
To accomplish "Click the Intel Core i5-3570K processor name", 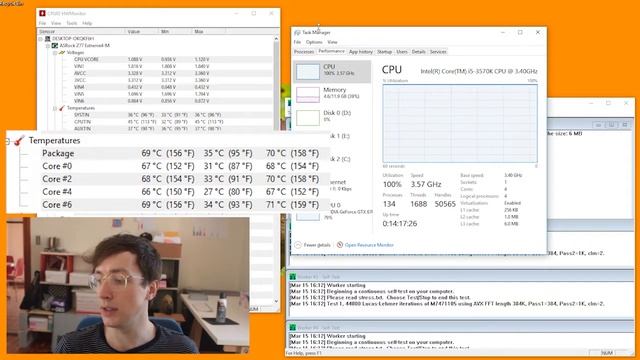I will pyautogui.click(x=479, y=71).
